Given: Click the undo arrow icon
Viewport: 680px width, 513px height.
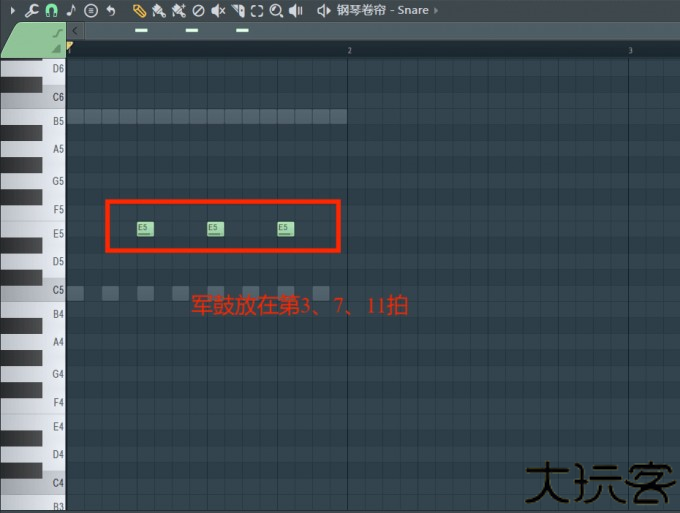Looking at the screenshot, I should [x=111, y=10].
